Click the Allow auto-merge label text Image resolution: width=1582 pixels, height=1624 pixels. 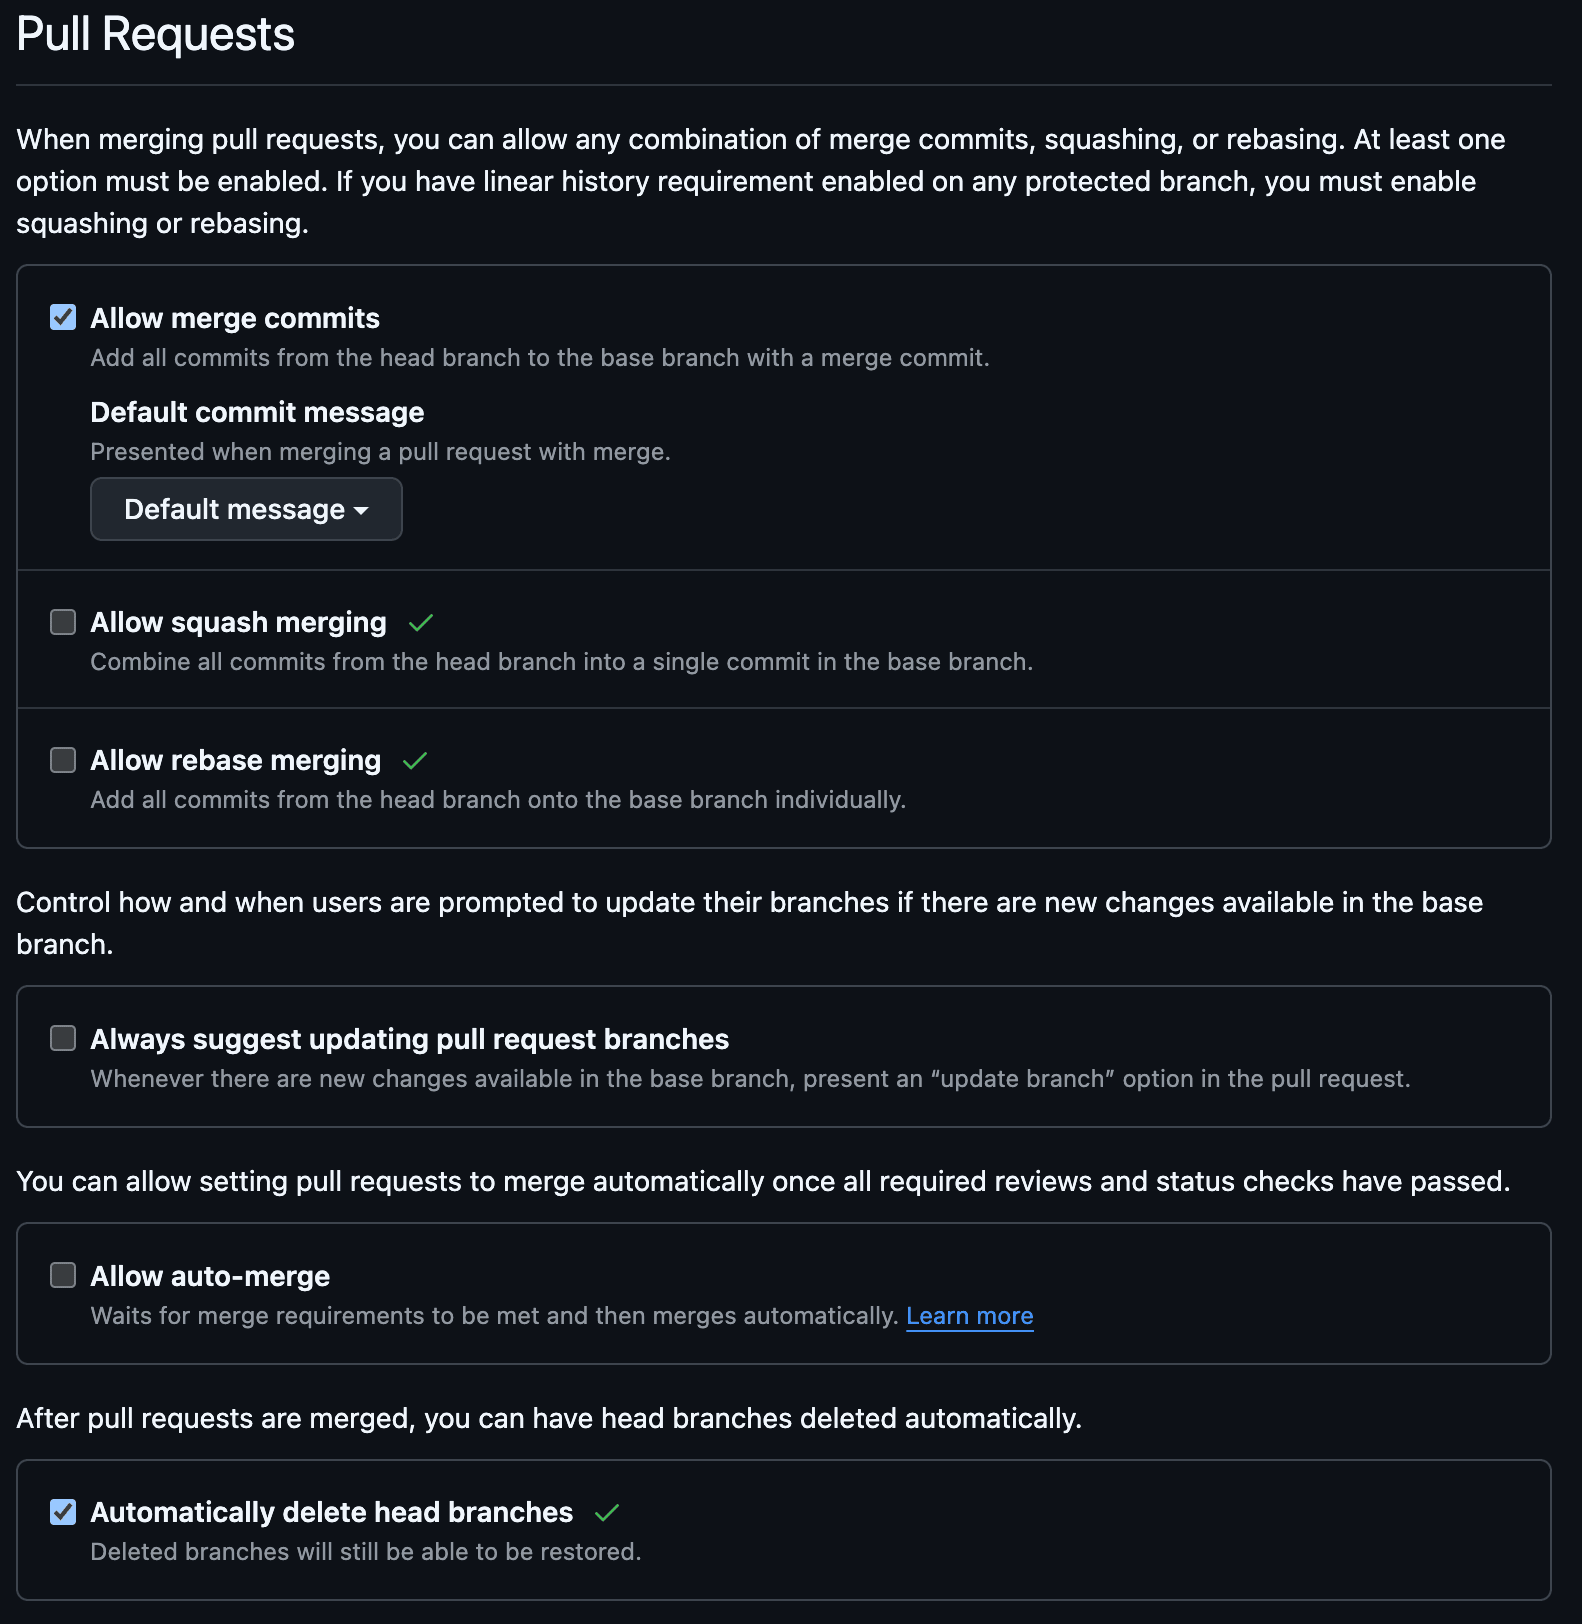point(209,1275)
